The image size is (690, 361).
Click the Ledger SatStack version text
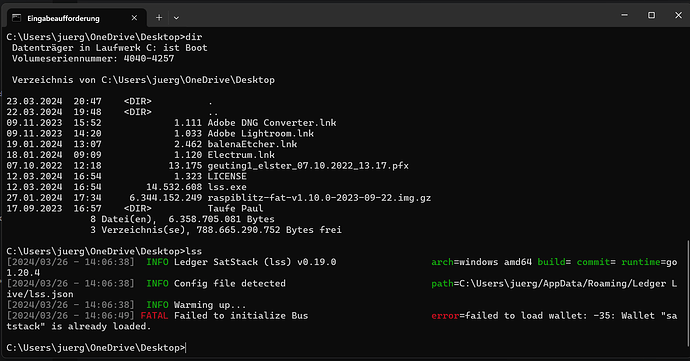point(255,262)
